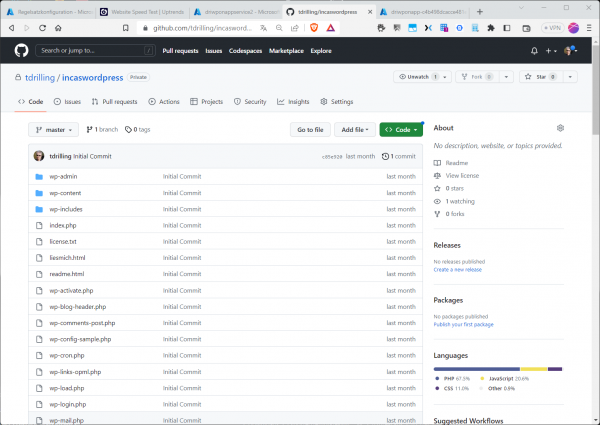Click Go to file button
The width and height of the screenshot is (600, 425).
[x=310, y=130]
